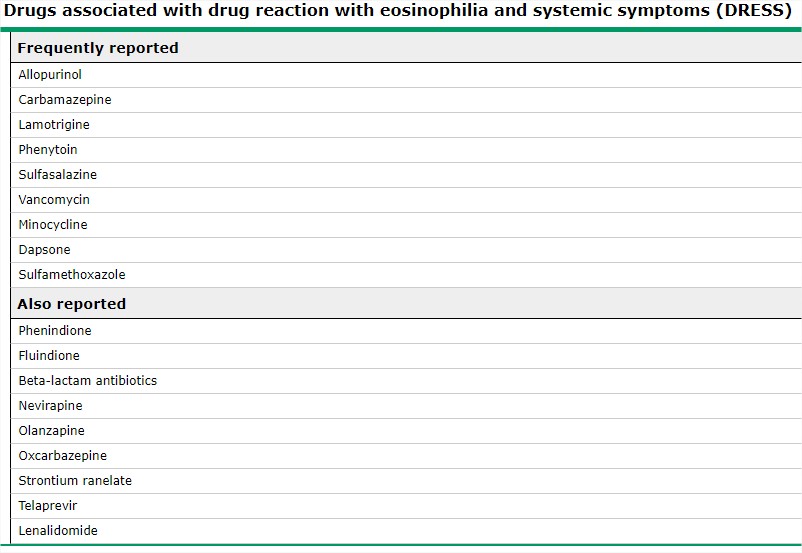Click the Lenalidomide row
The image size is (802, 553).
(x=58, y=531)
